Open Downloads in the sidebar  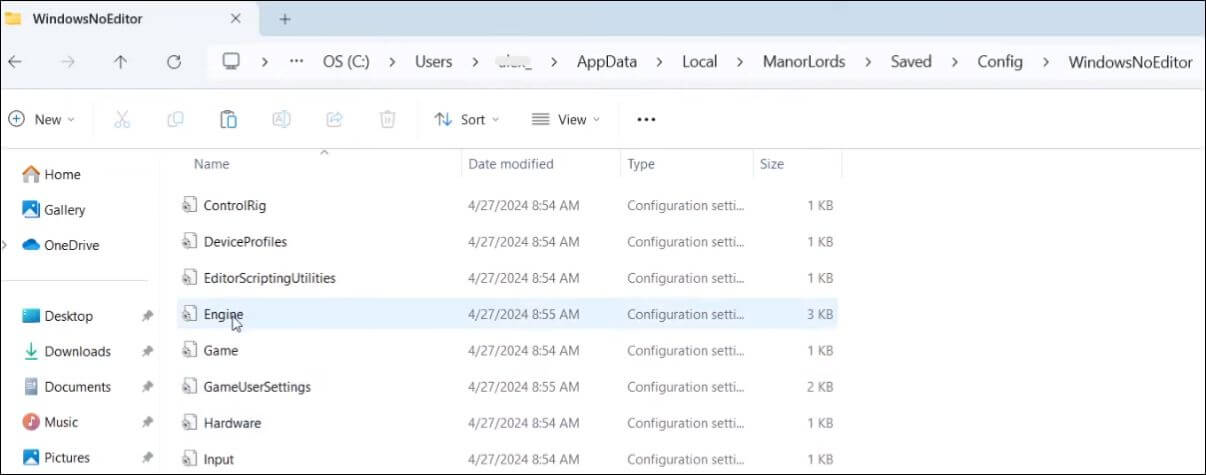point(77,351)
